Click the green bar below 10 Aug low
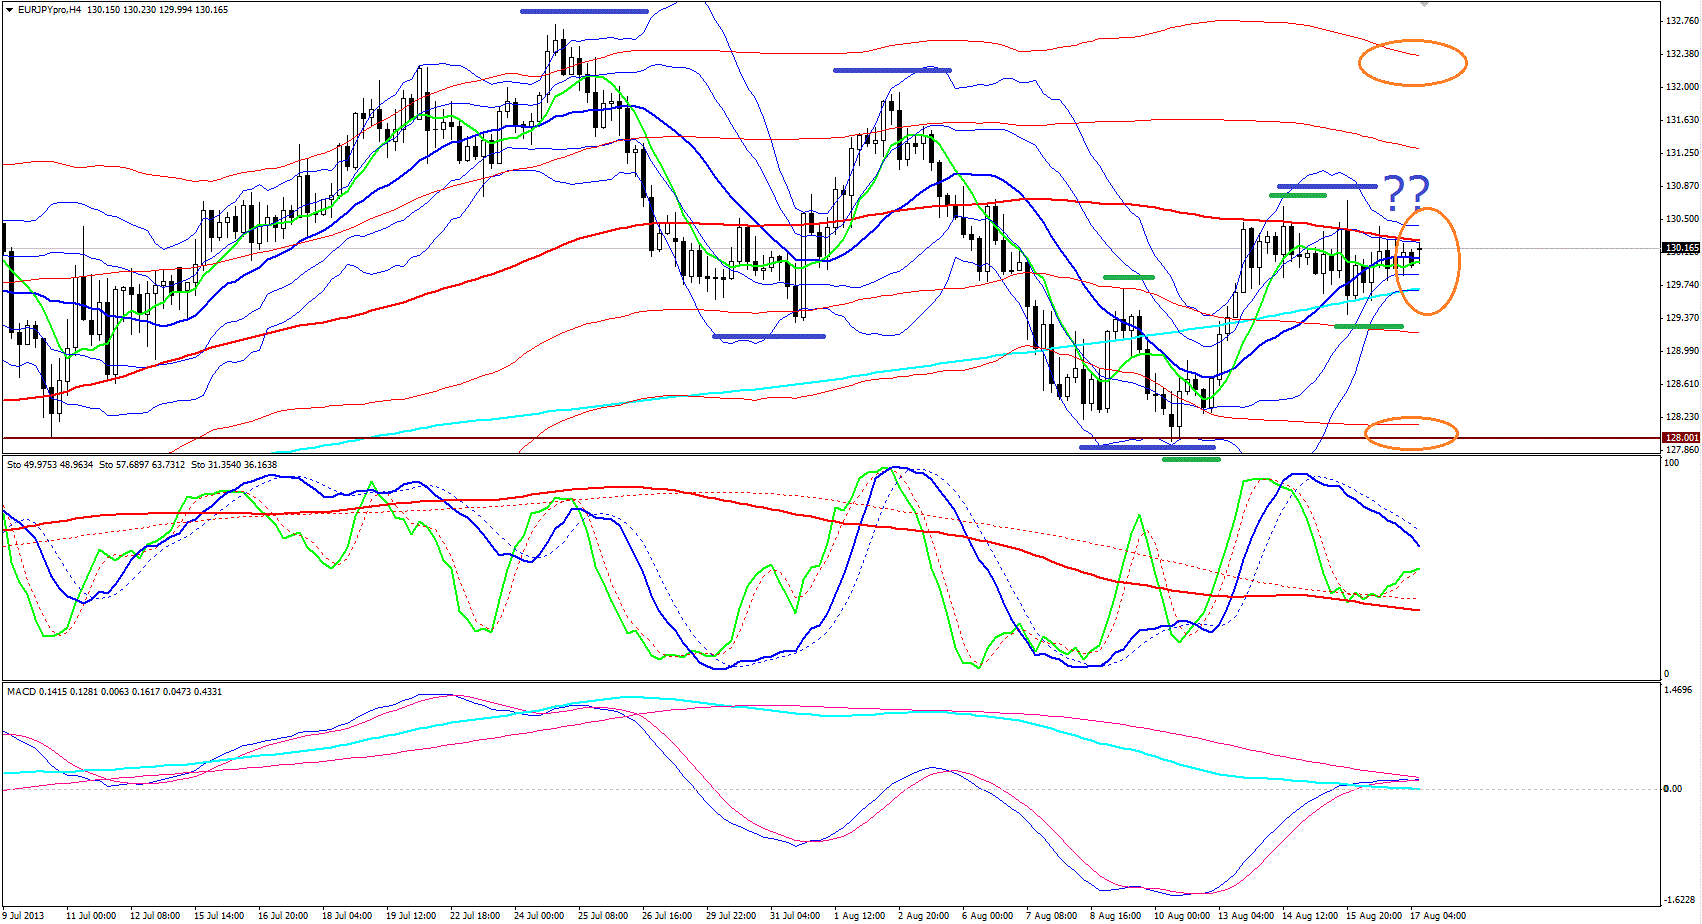 tap(1190, 460)
